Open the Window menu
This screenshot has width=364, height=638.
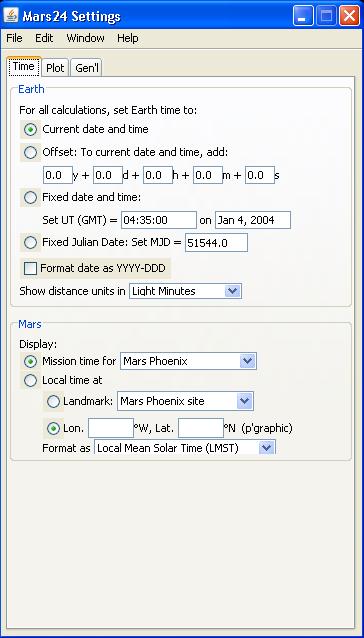tap(85, 38)
